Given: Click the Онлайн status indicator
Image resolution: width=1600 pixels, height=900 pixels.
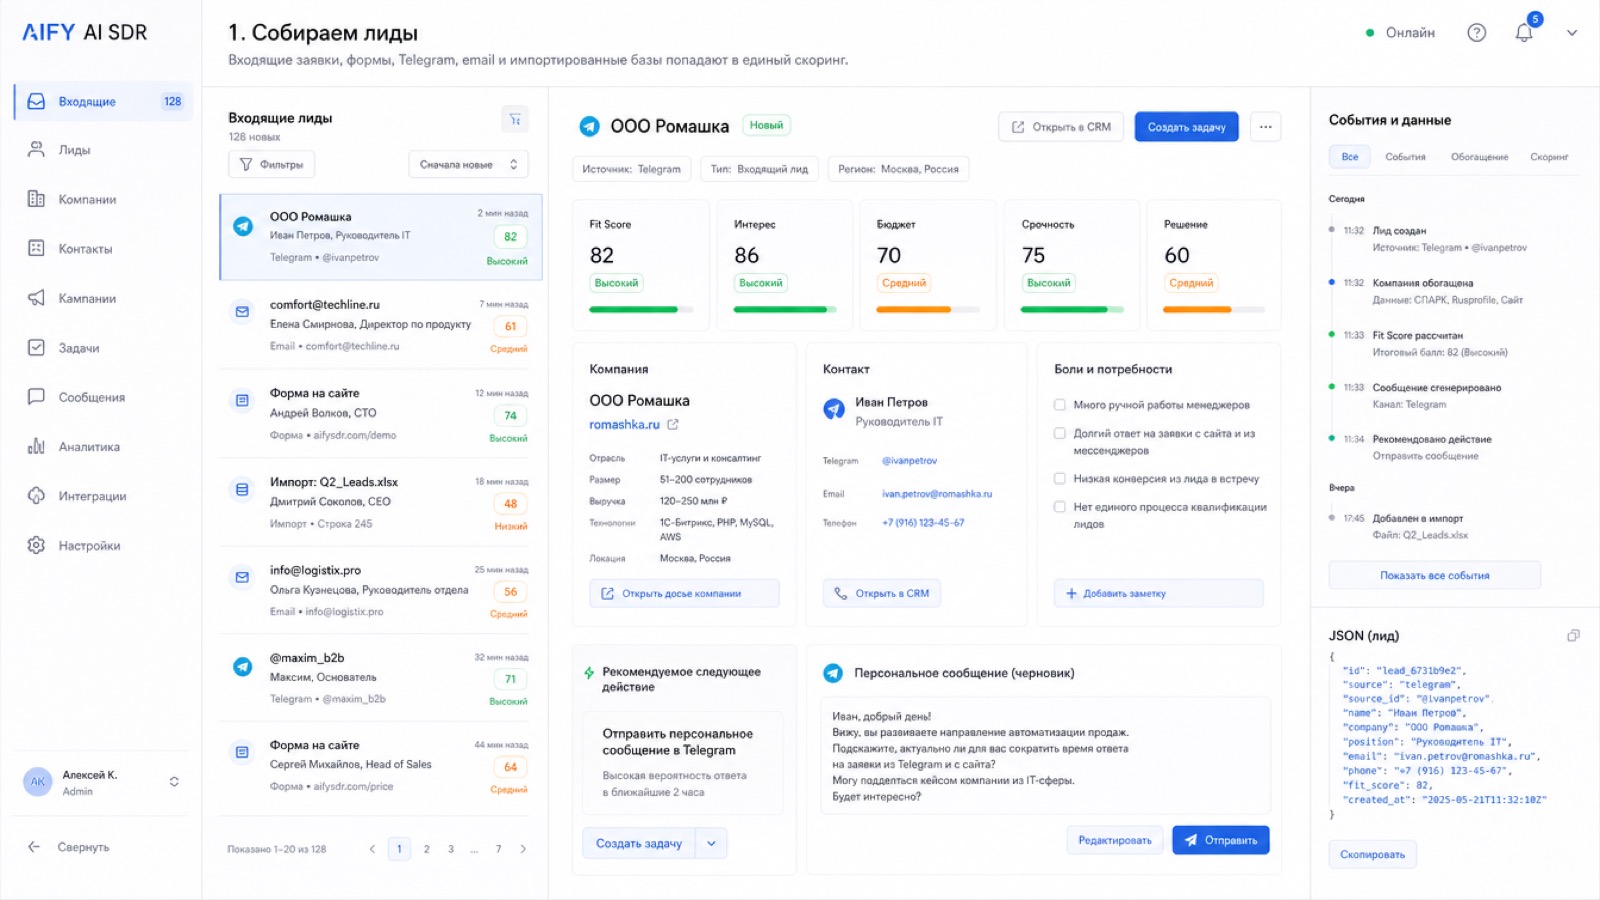Looking at the screenshot, I should pos(1400,33).
